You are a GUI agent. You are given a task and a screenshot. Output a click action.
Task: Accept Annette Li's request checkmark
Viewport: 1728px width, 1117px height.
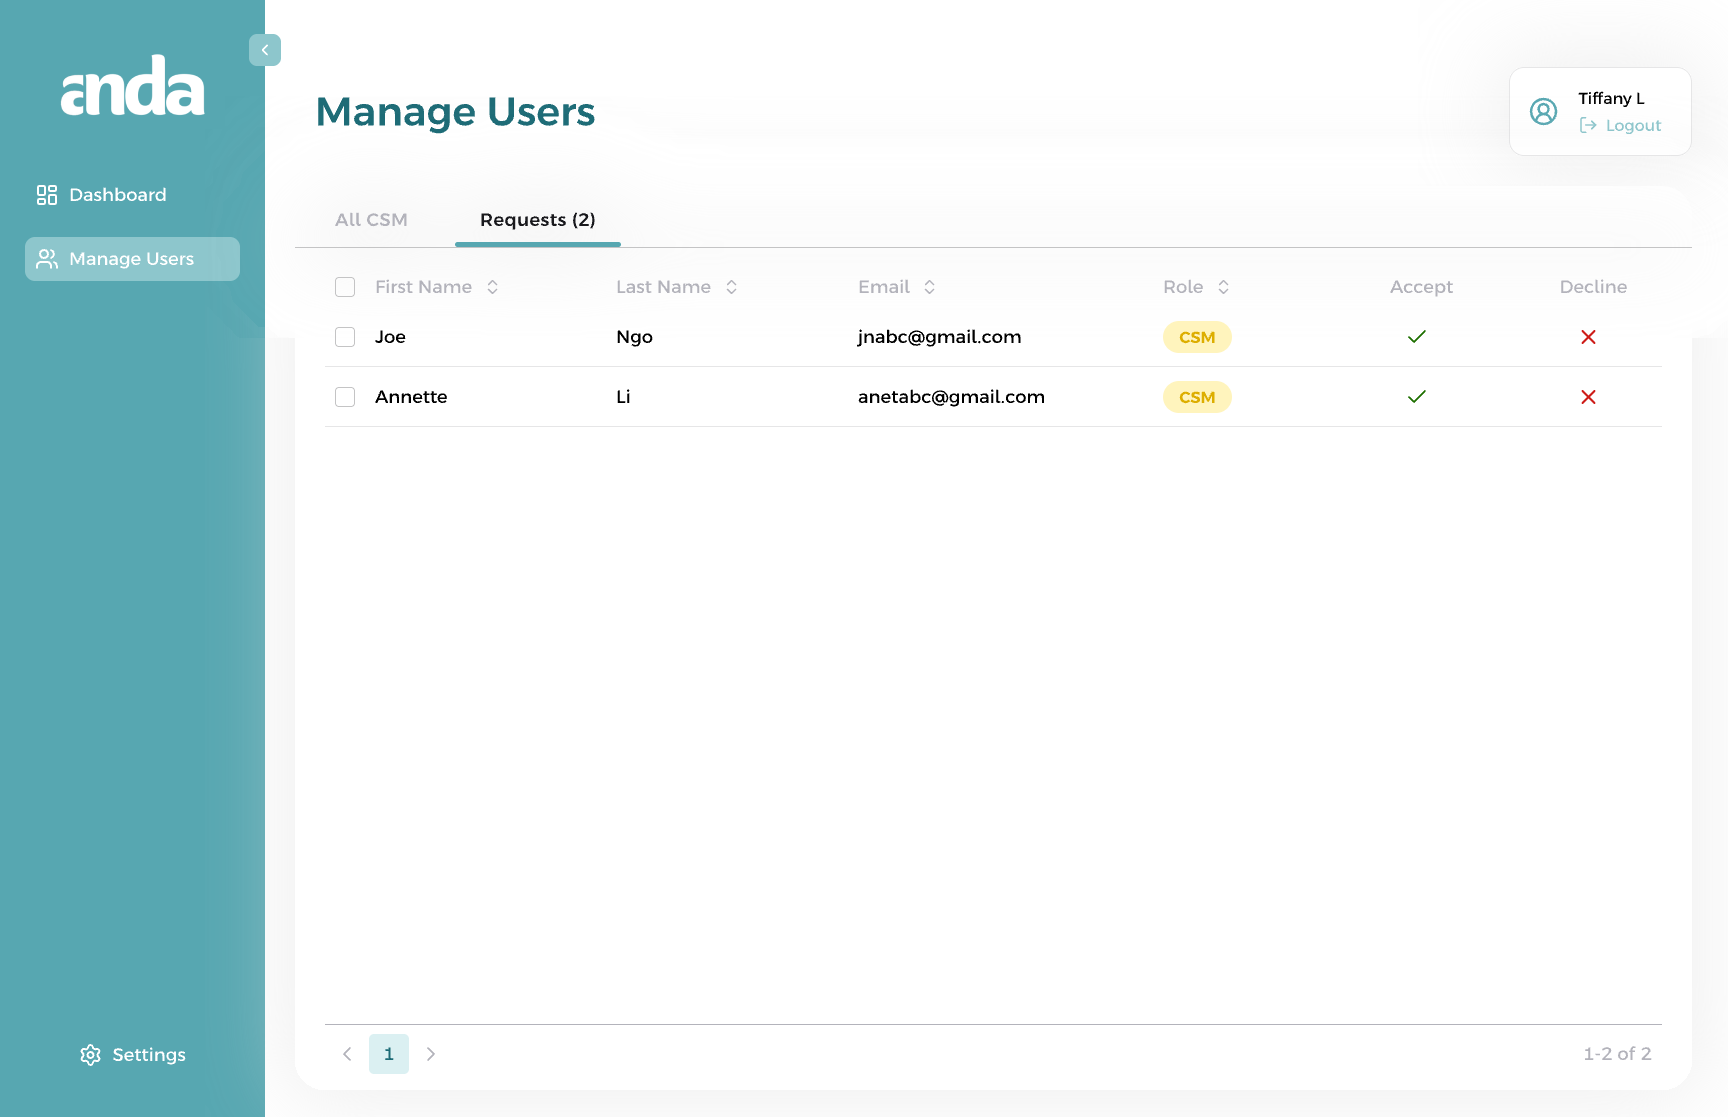click(x=1416, y=397)
